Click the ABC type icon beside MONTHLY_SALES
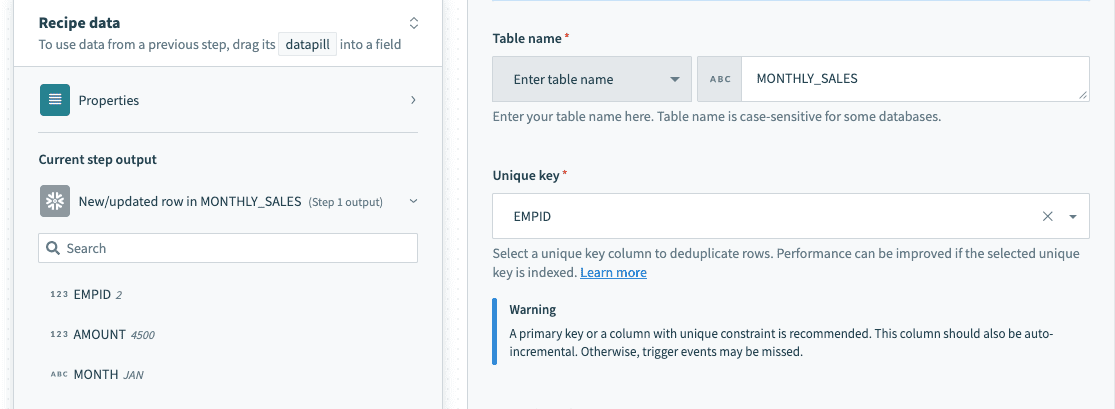Viewport: 1115px width, 409px height. click(720, 79)
